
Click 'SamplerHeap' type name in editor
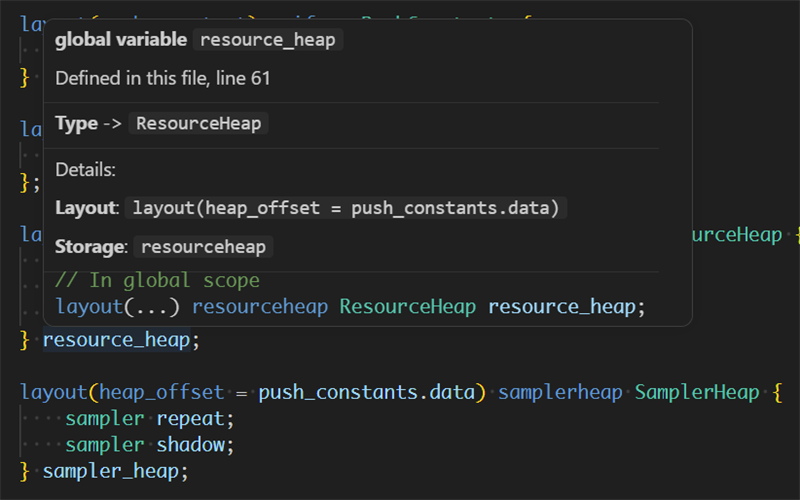tap(697, 392)
